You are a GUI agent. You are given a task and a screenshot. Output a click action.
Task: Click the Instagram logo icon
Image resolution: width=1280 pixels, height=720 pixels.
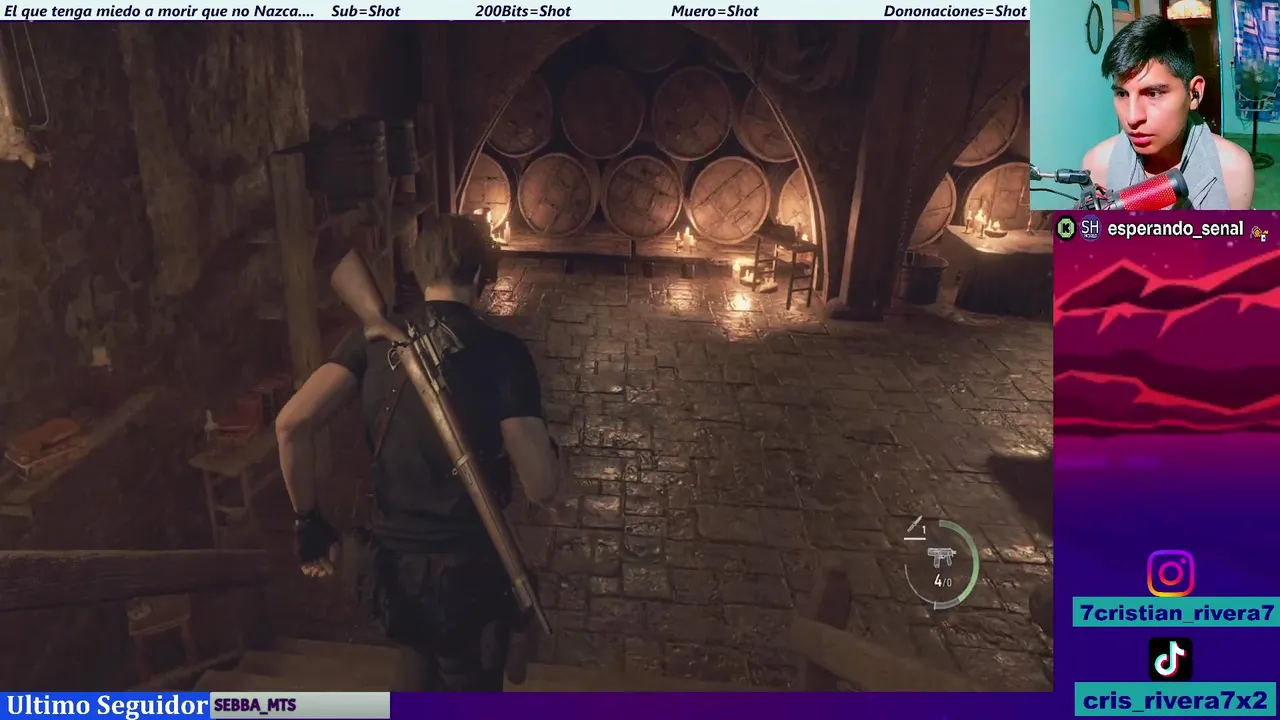tap(1170, 574)
